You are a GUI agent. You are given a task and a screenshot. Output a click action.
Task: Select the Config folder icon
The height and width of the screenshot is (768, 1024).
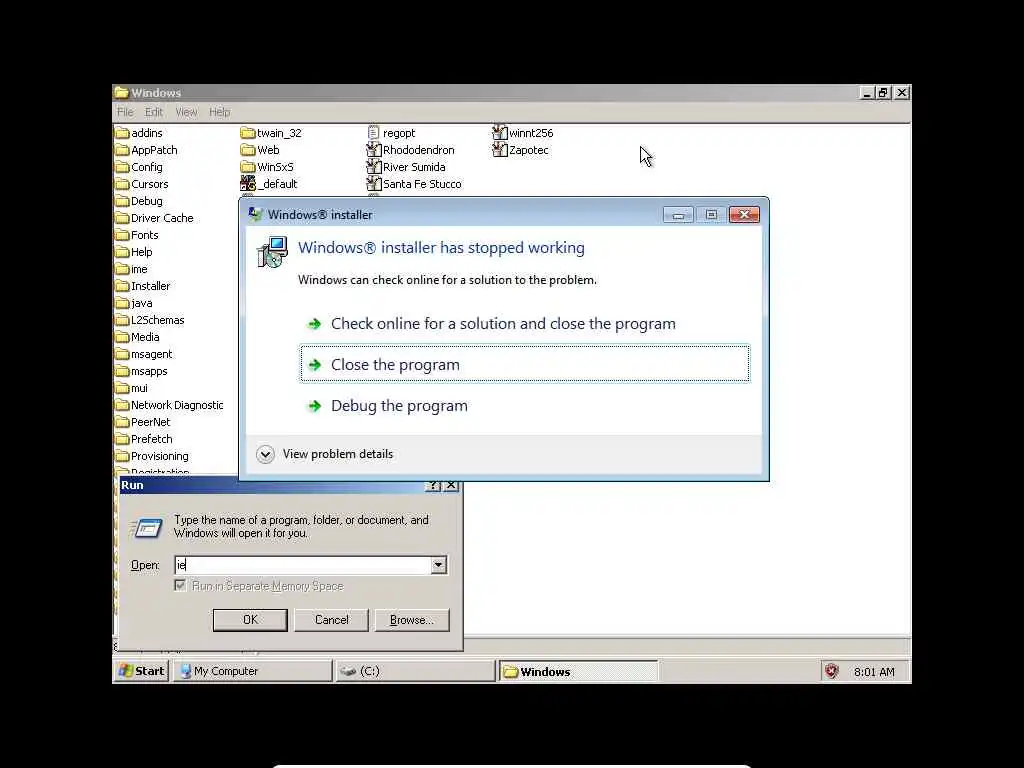point(122,167)
